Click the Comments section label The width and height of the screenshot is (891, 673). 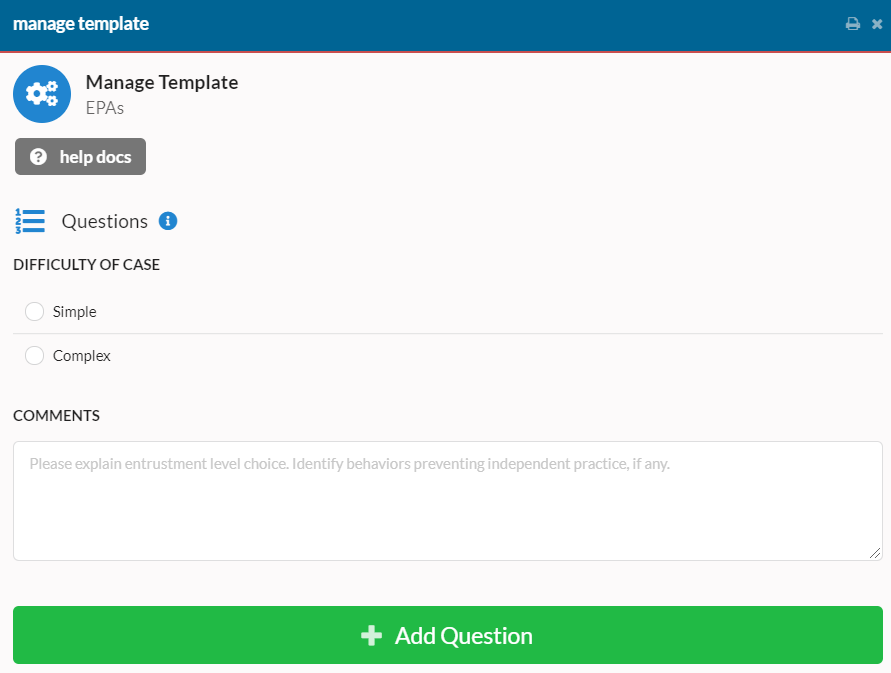point(56,415)
